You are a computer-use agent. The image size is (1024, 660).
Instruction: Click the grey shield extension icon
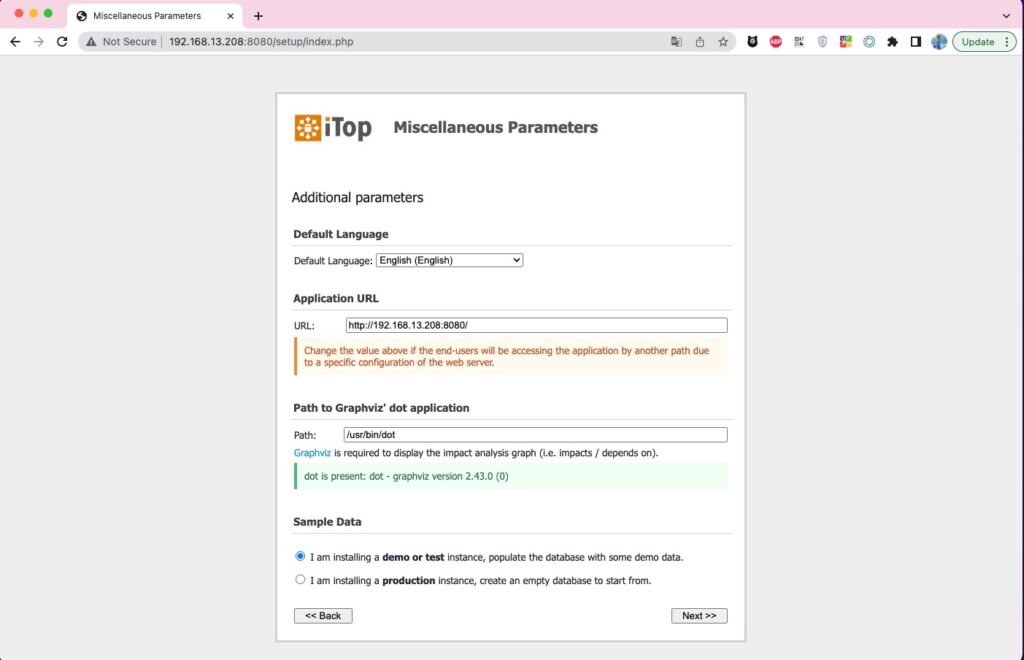[822, 42]
